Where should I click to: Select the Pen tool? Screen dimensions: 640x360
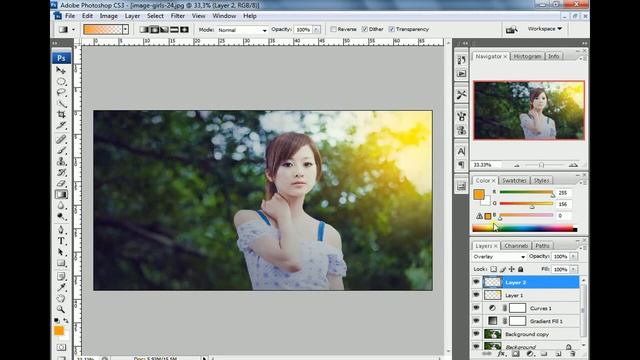coord(61,230)
